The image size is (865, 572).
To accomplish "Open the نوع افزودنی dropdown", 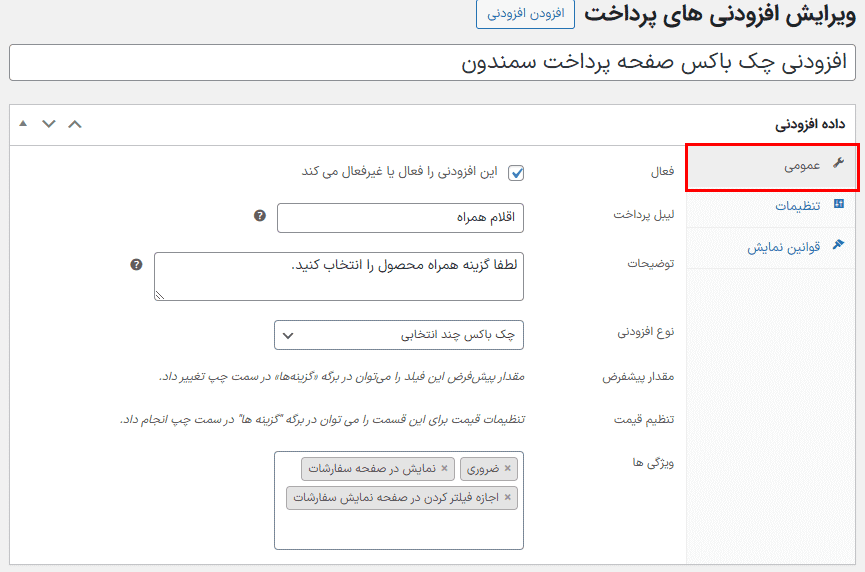I will (x=399, y=335).
